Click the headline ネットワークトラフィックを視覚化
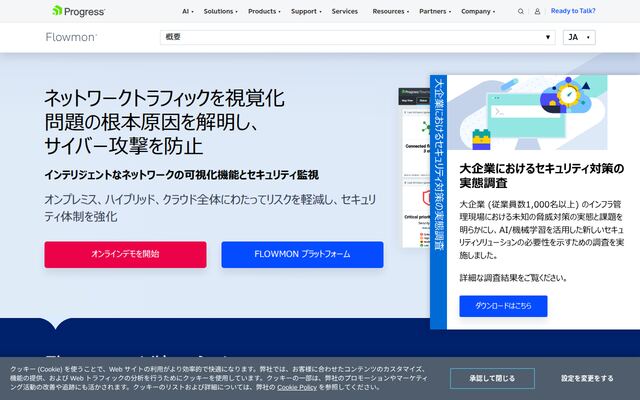Image resolution: width=640 pixels, height=400 pixels. click(164, 98)
